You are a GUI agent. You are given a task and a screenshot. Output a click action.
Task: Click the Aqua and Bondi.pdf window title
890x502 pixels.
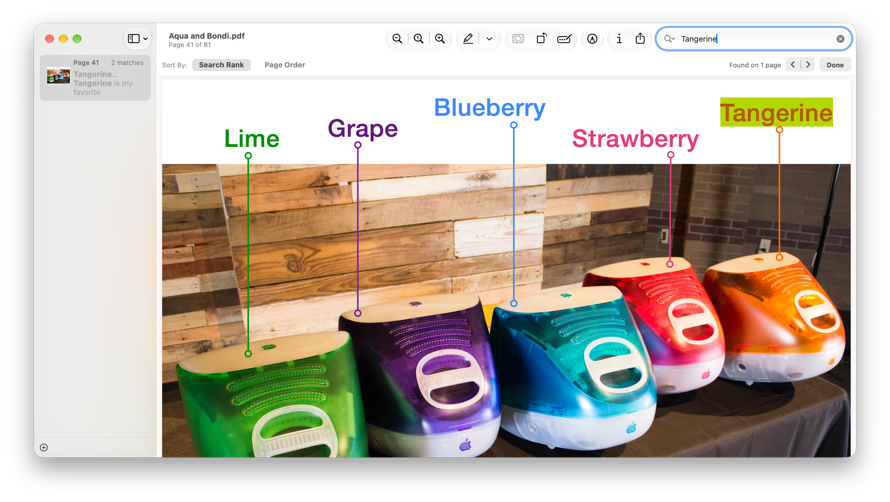207,35
